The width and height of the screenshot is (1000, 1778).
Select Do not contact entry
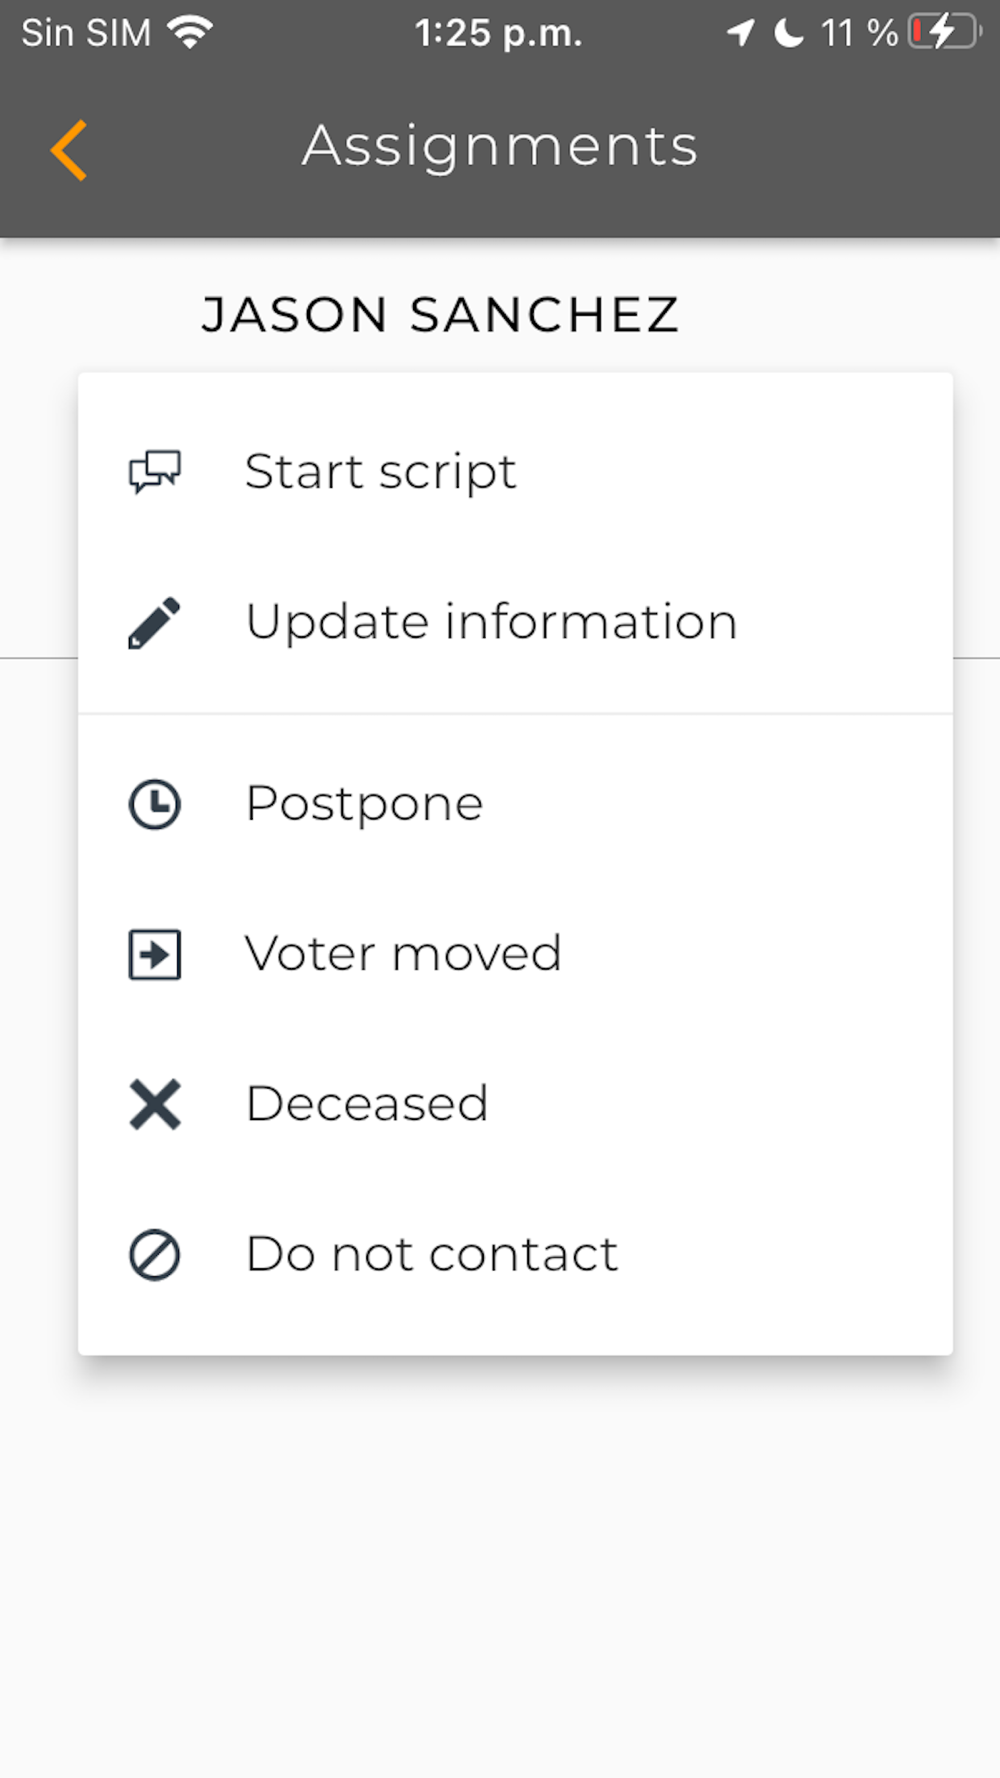pos(515,1254)
